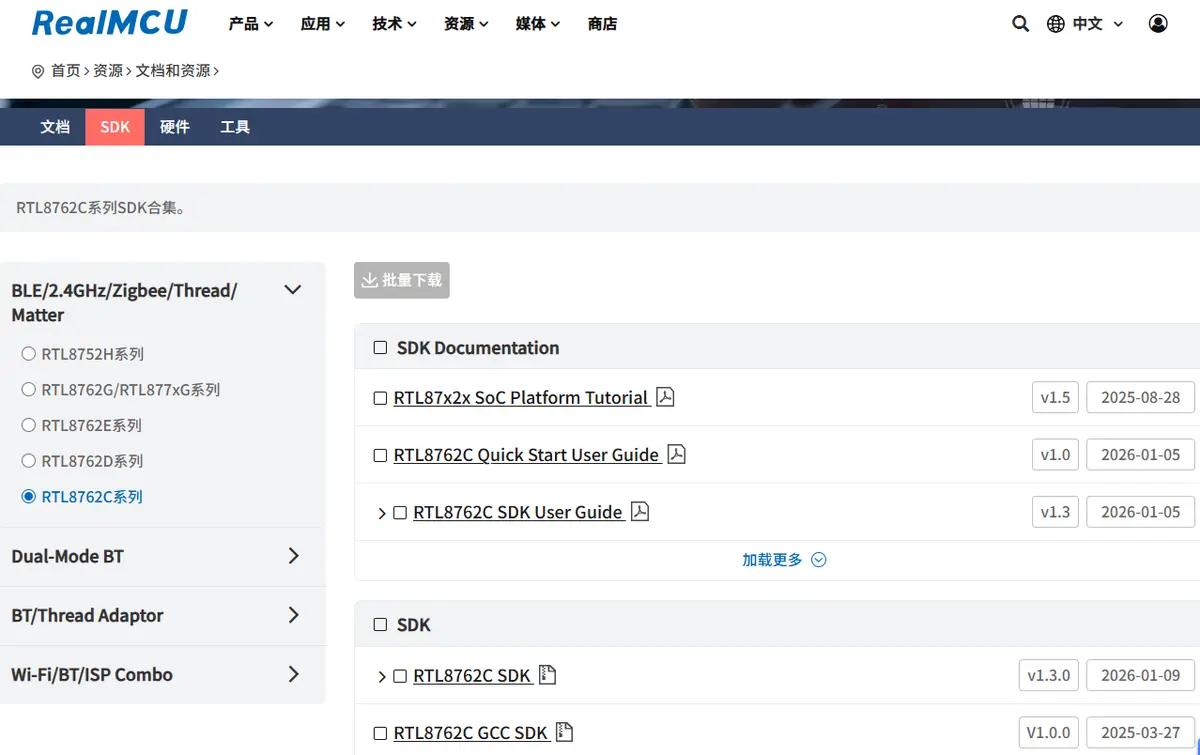Switch to the SDK tab

pyautogui.click(x=115, y=127)
